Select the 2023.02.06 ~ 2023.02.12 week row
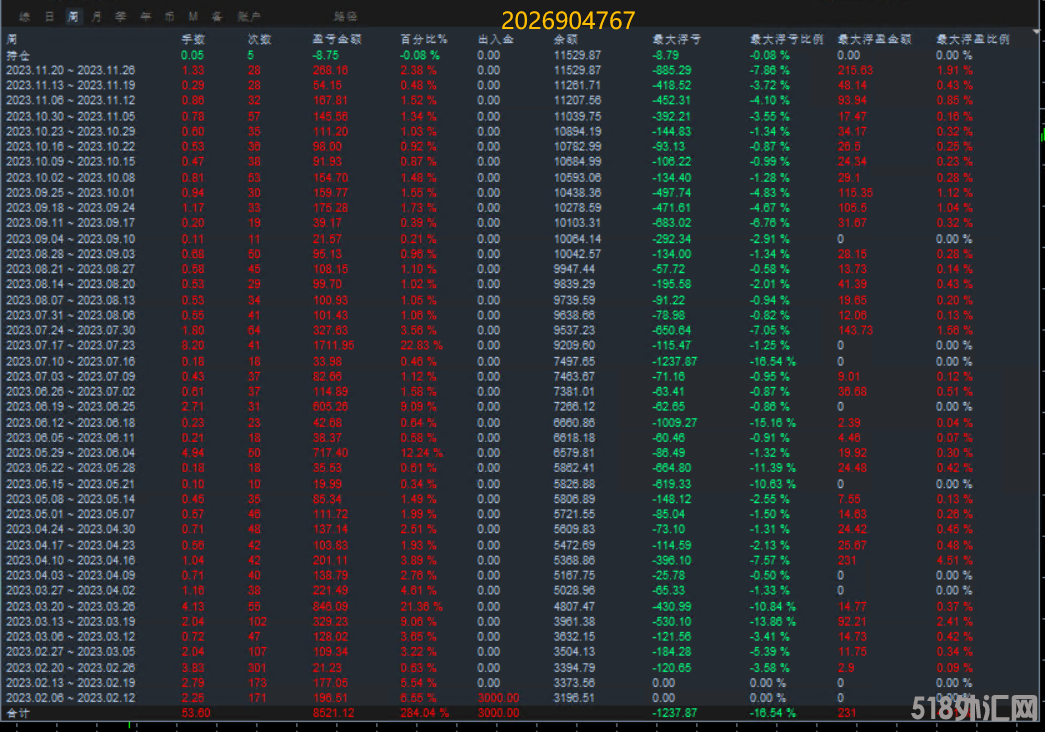This screenshot has width=1045, height=732. point(70,697)
